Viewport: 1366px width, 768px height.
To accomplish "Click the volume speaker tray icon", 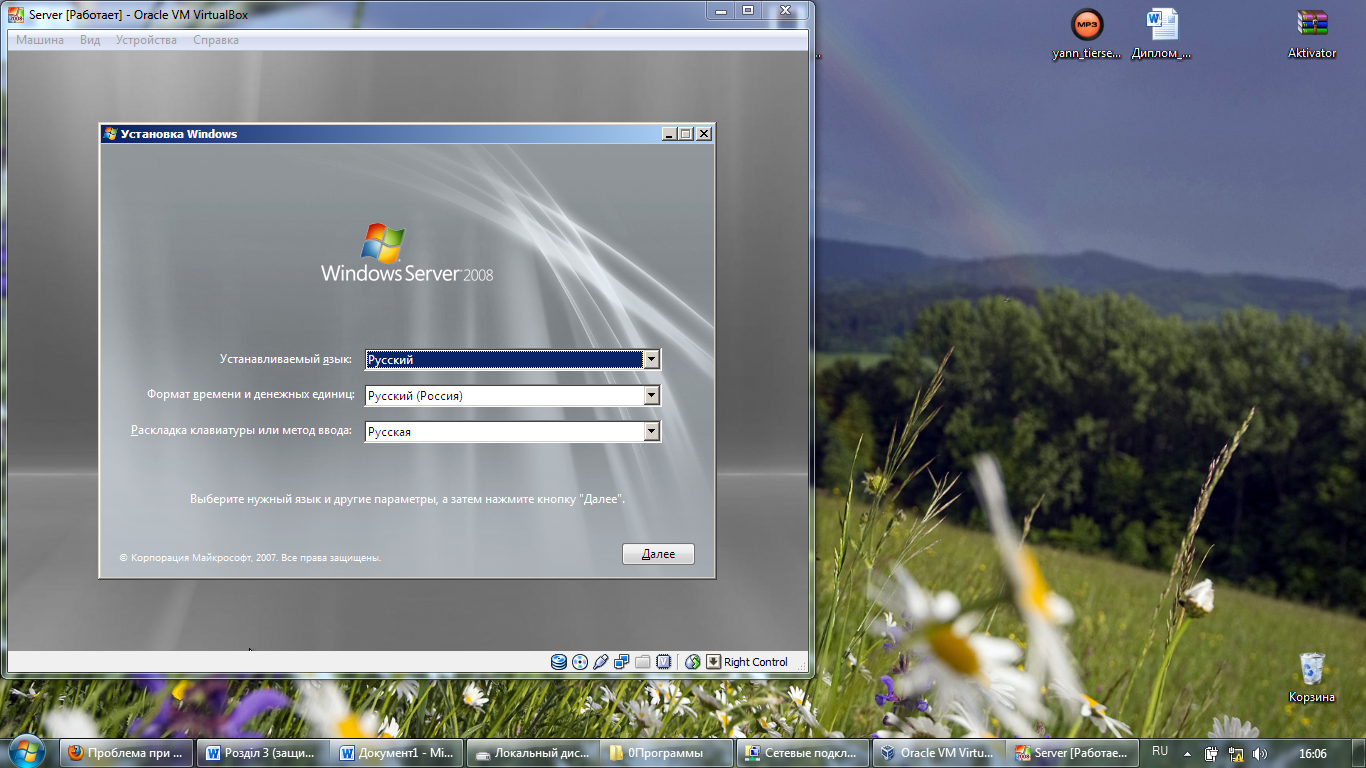I will pos(1259,754).
